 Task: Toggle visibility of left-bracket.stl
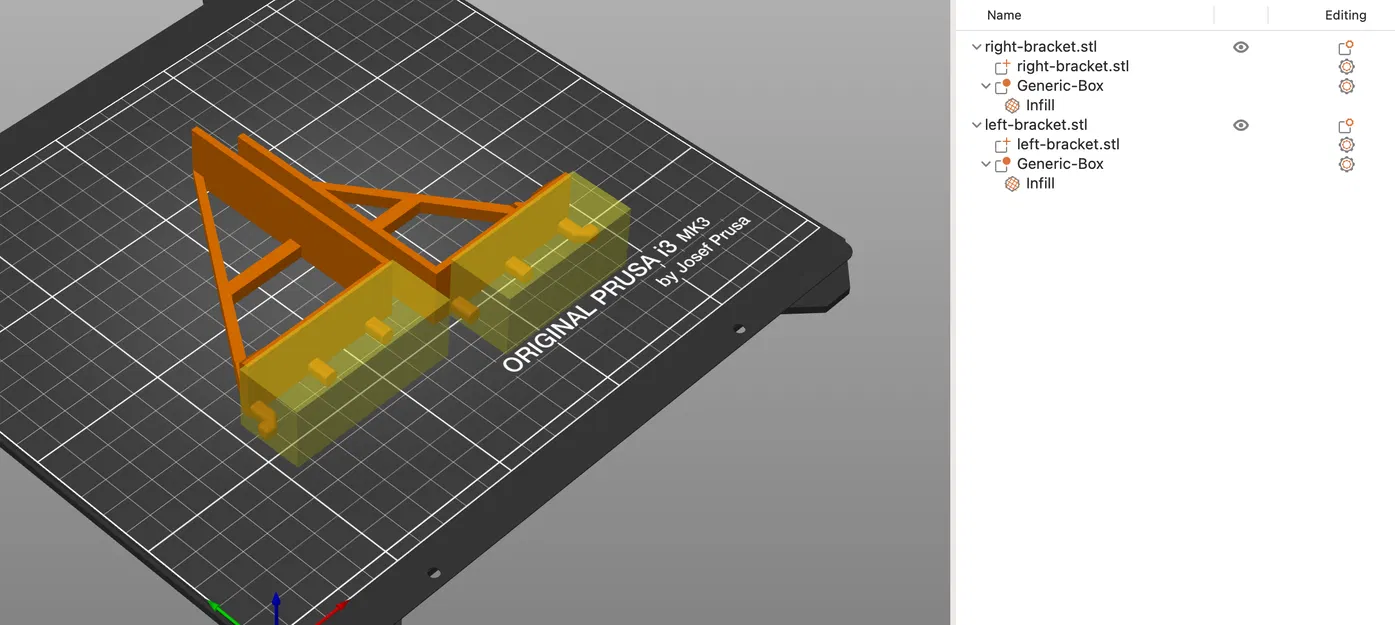point(1241,125)
